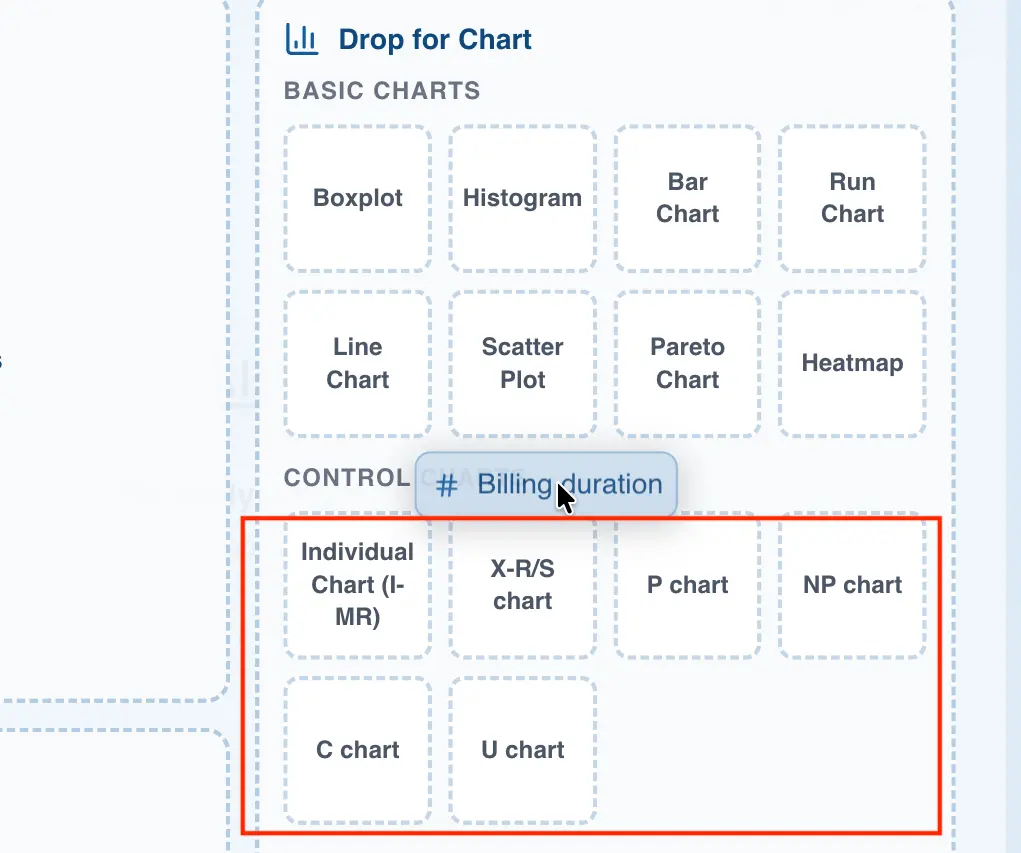Pick the Run Chart tile
The image size is (1021, 853).
tap(852, 197)
